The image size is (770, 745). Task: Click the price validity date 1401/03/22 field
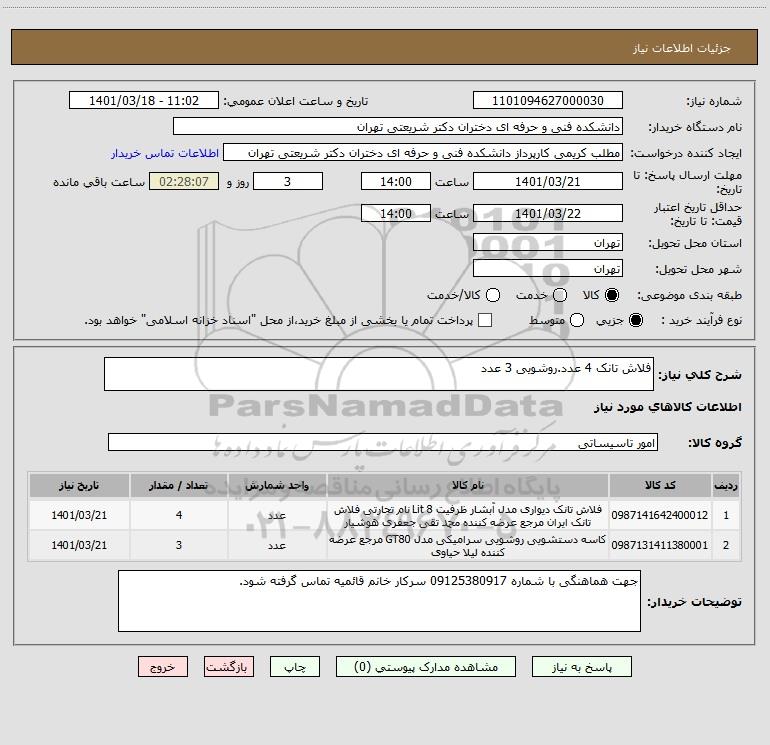coord(548,213)
